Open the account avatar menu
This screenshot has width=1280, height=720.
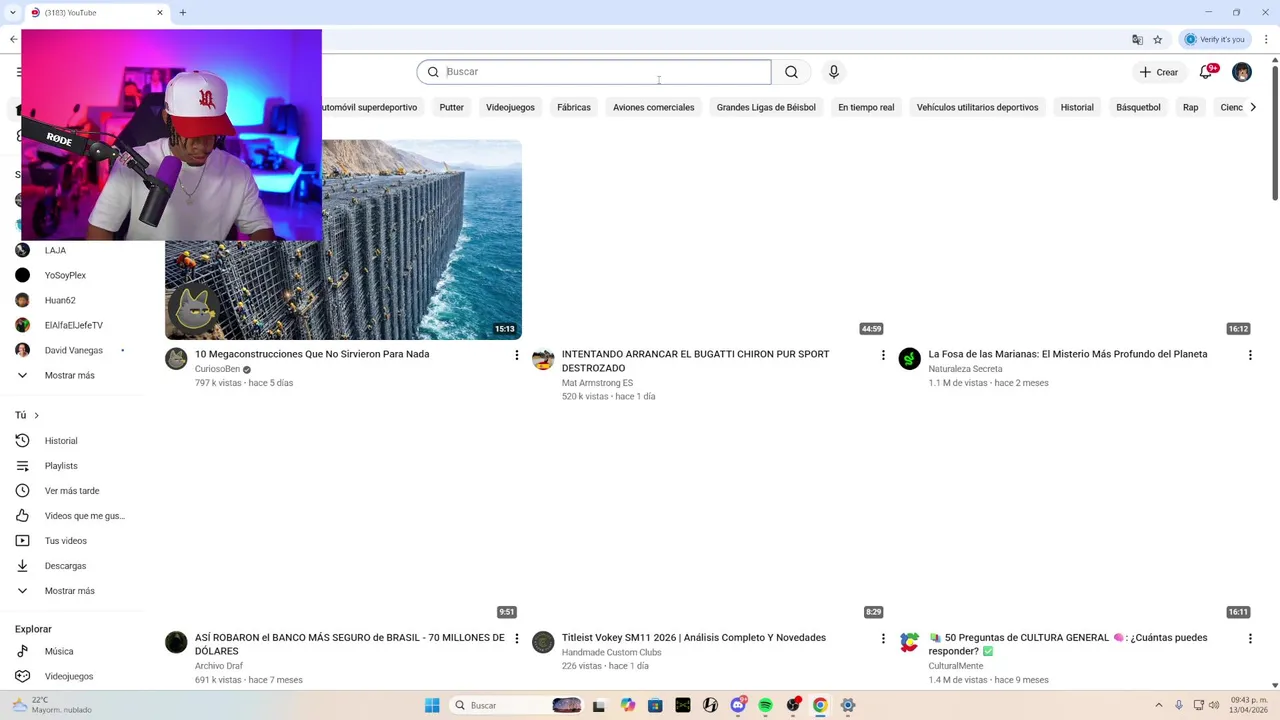[x=1242, y=72]
